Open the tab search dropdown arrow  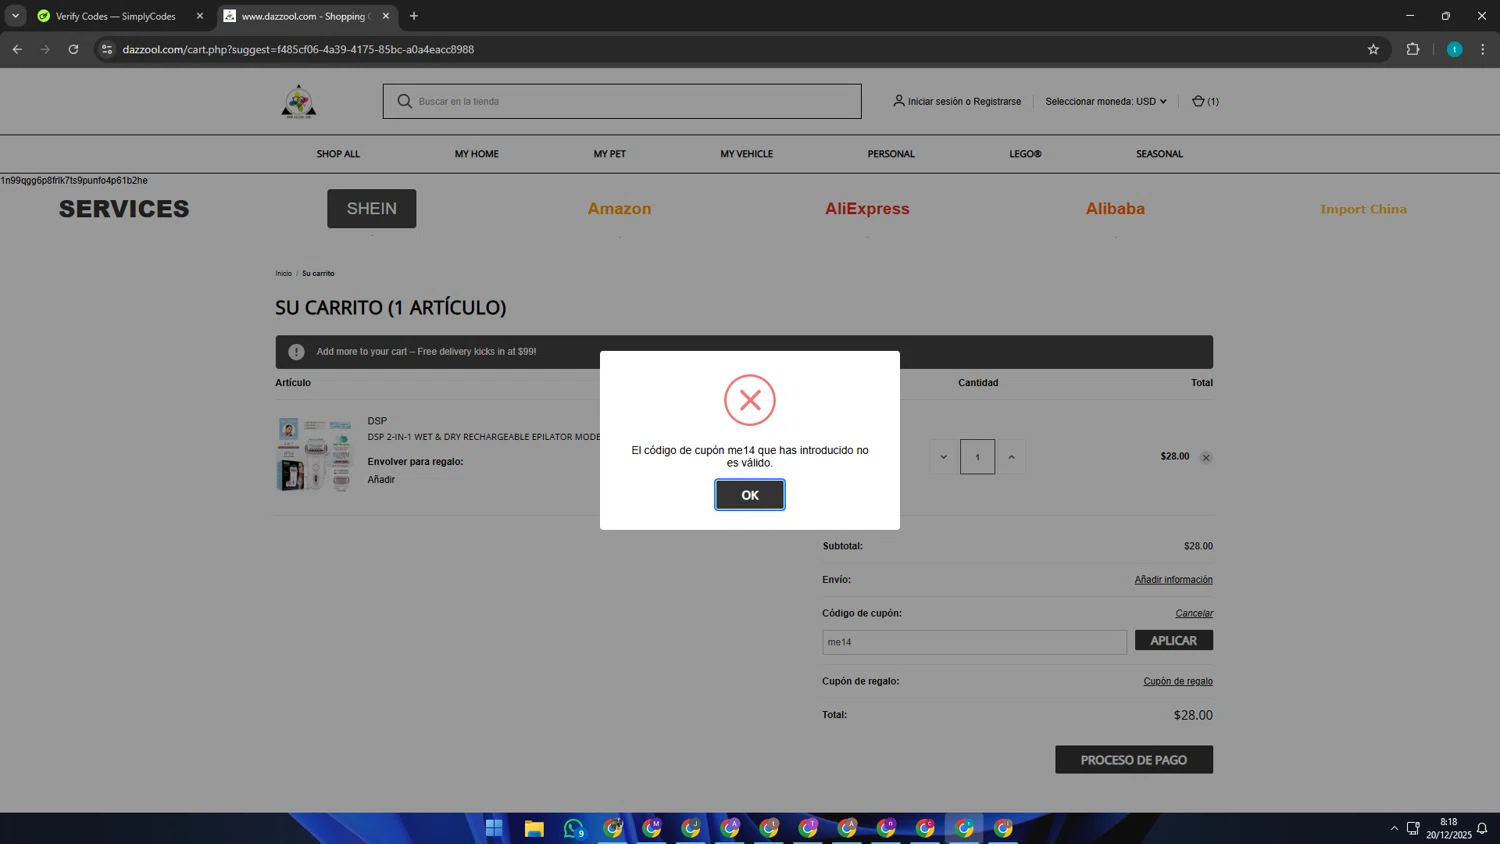[x=15, y=16]
